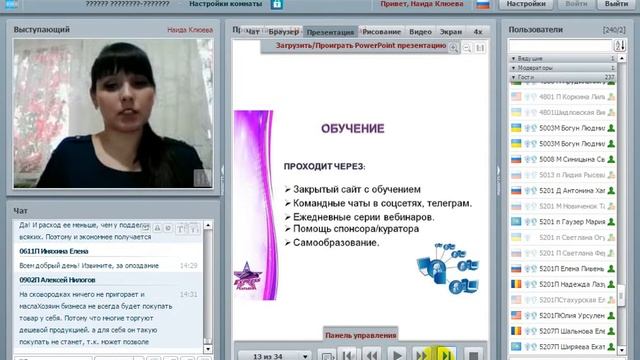Select user 5201 М Новиченок in list
The height and width of the screenshot is (360, 640).
[x=563, y=206]
